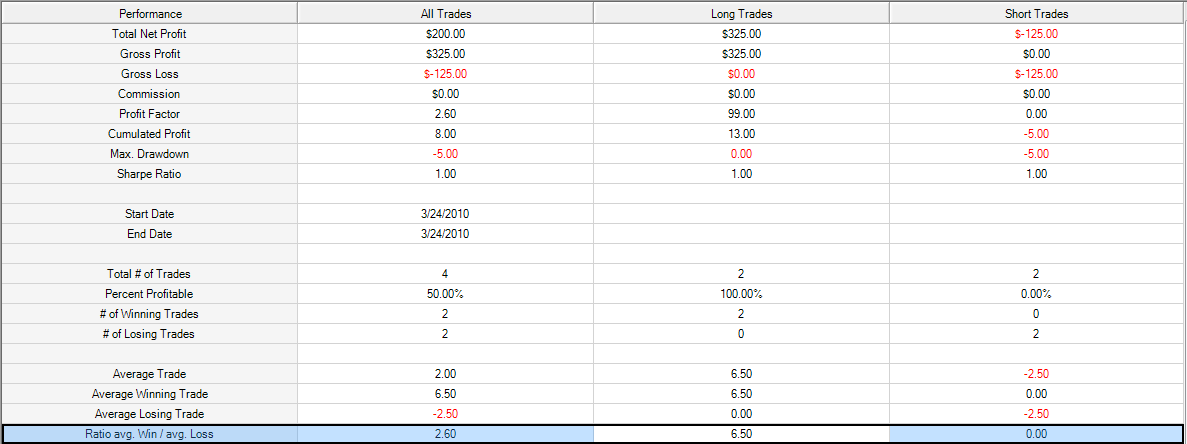The image size is (1187, 444).
Task: Select the All Trades Gross Loss cell
Action: [445, 74]
